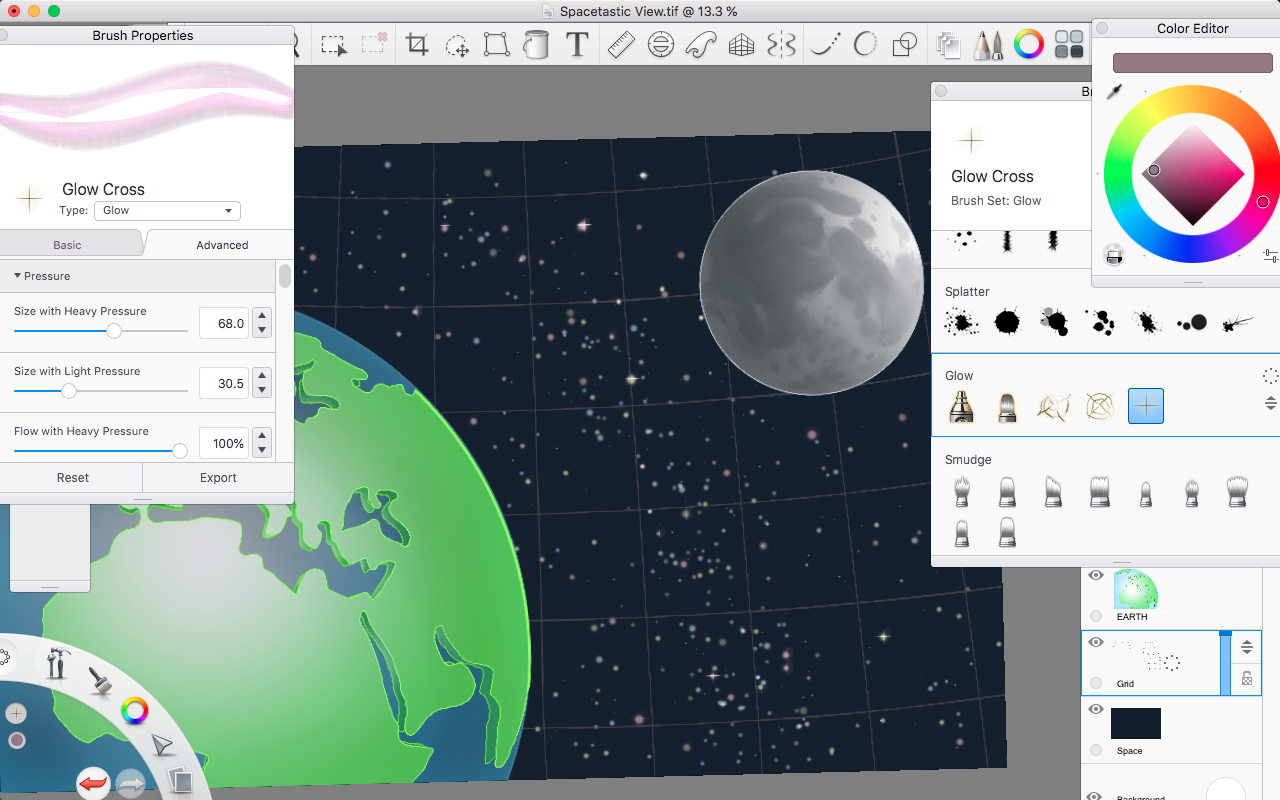This screenshot has width=1280, height=800.
Task: Select the first Glow brush nozzle icon
Action: [961, 406]
